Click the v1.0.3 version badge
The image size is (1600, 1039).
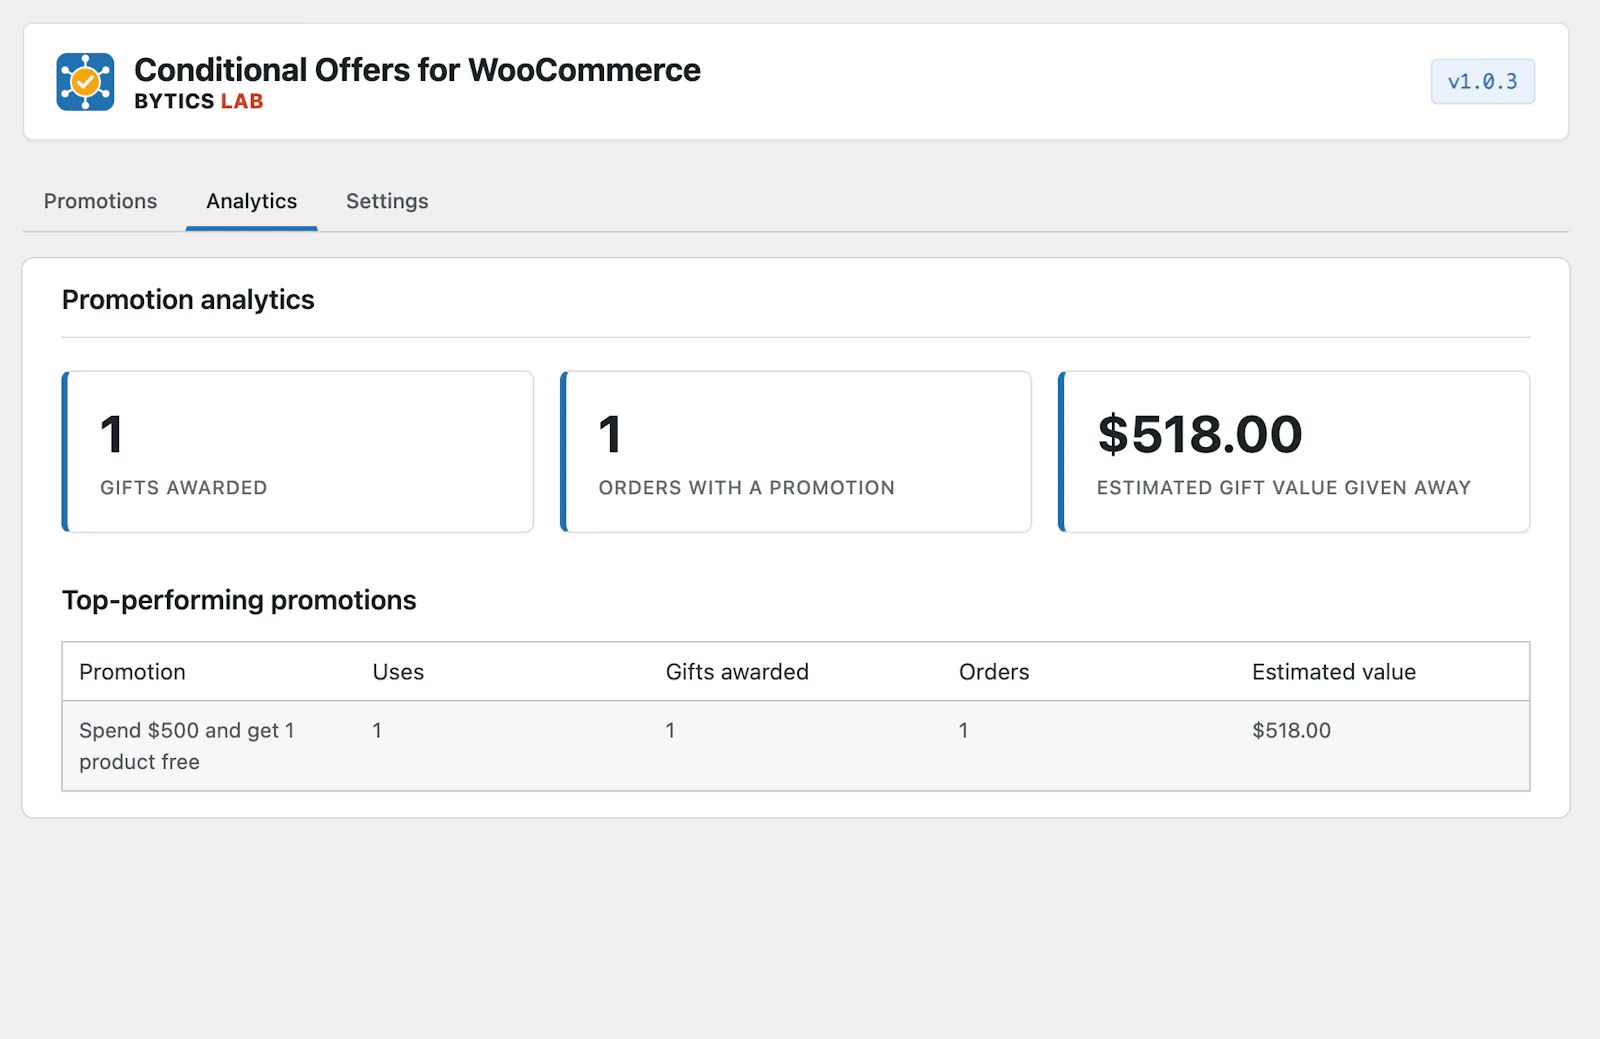click(1482, 82)
